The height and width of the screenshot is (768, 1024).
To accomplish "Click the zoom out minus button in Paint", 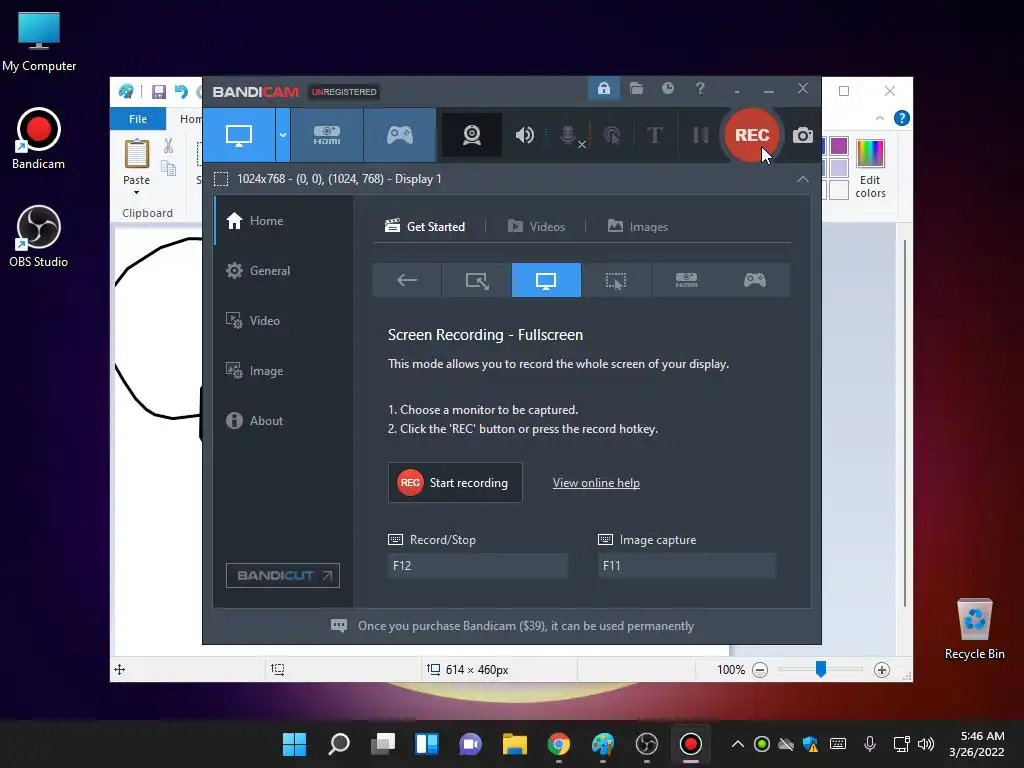I will [760, 670].
